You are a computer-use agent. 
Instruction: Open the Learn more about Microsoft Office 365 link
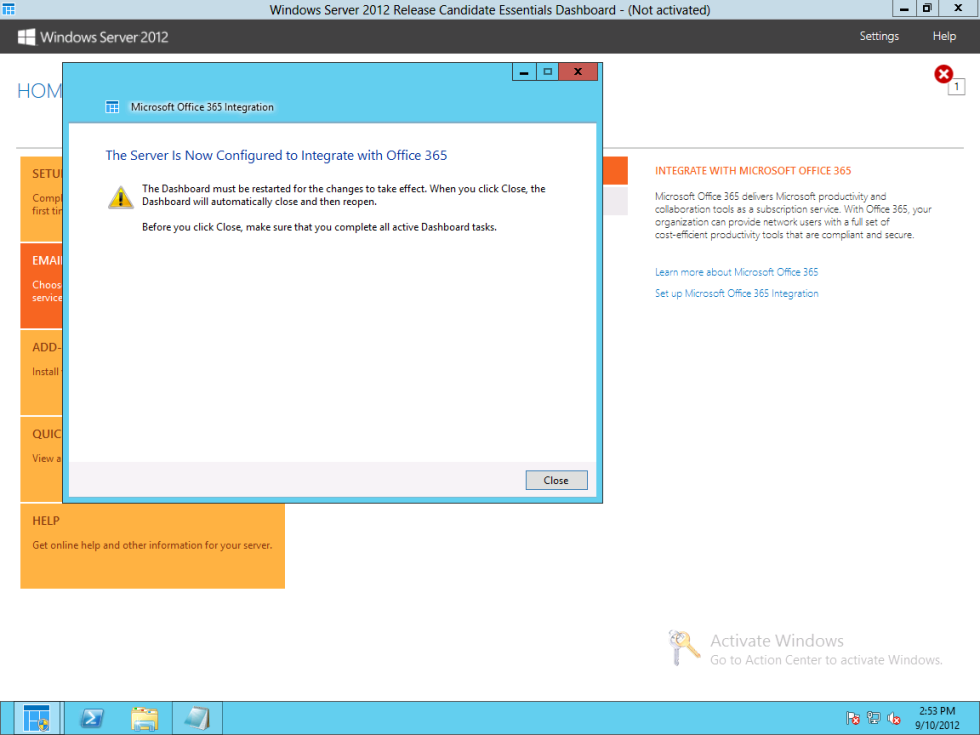coord(736,271)
